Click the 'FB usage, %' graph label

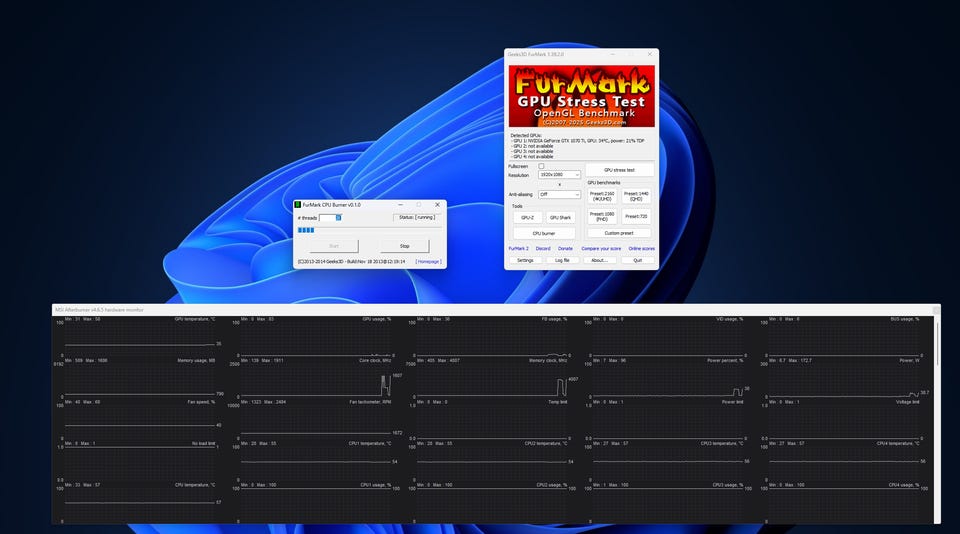[x=554, y=319]
